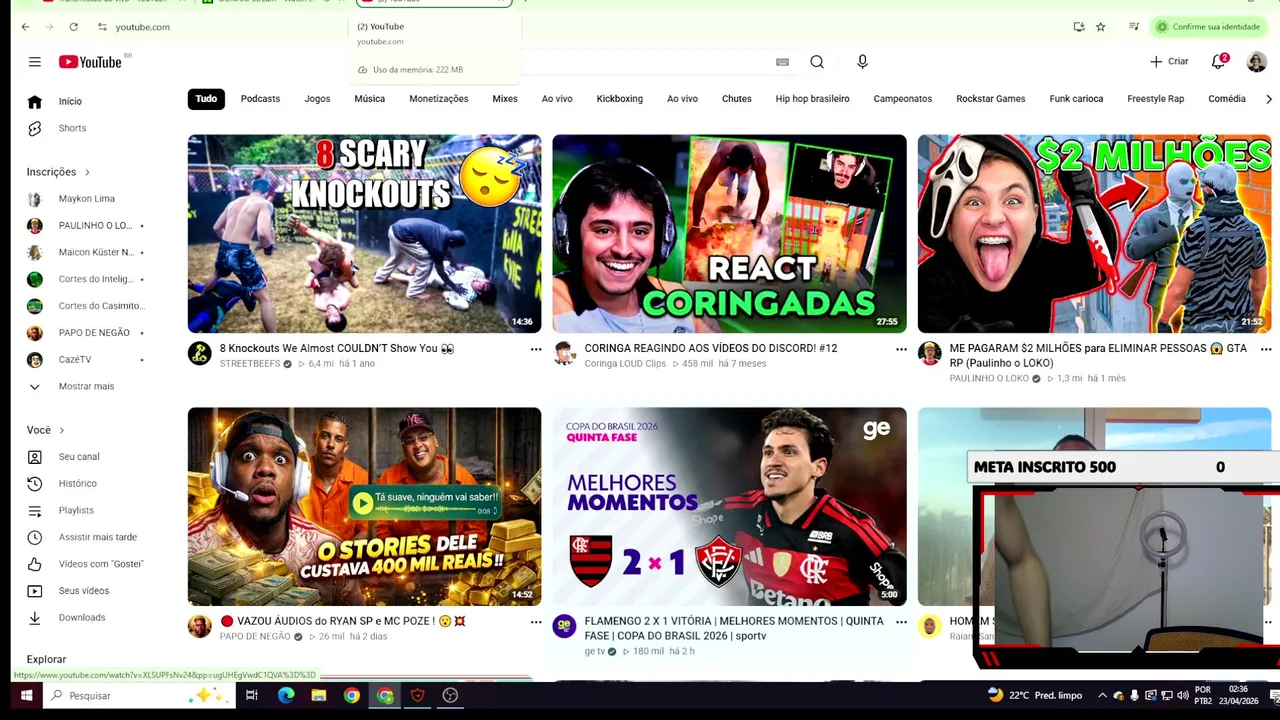Select the Rockstar Games chip
The image size is (1280, 720).
click(990, 99)
